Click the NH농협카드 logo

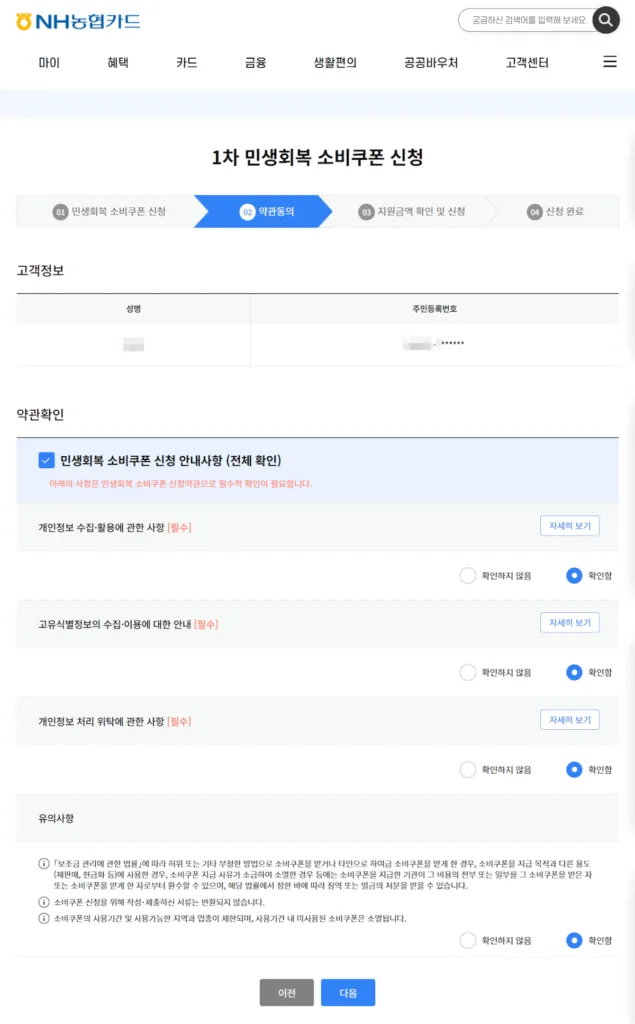click(78, 21)
